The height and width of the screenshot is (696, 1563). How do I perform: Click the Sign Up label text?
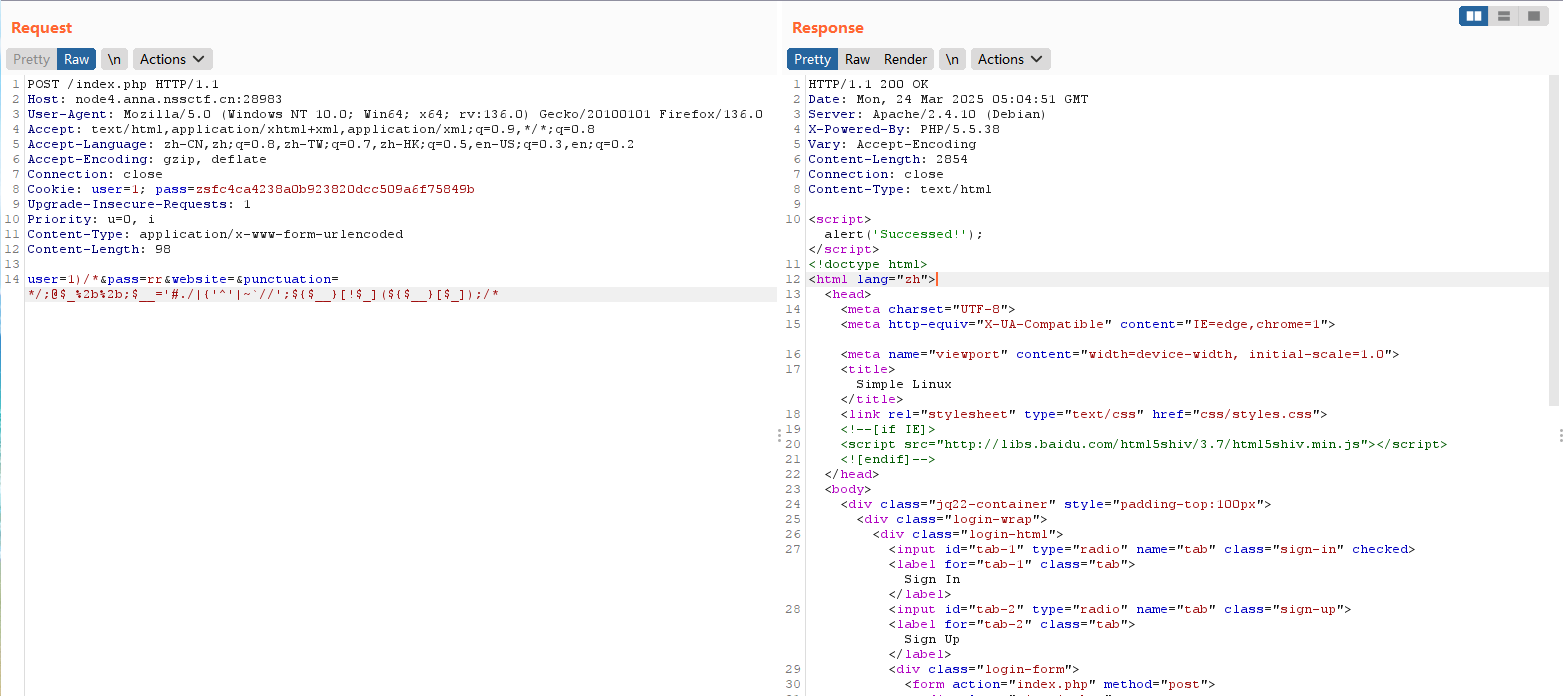932,639
